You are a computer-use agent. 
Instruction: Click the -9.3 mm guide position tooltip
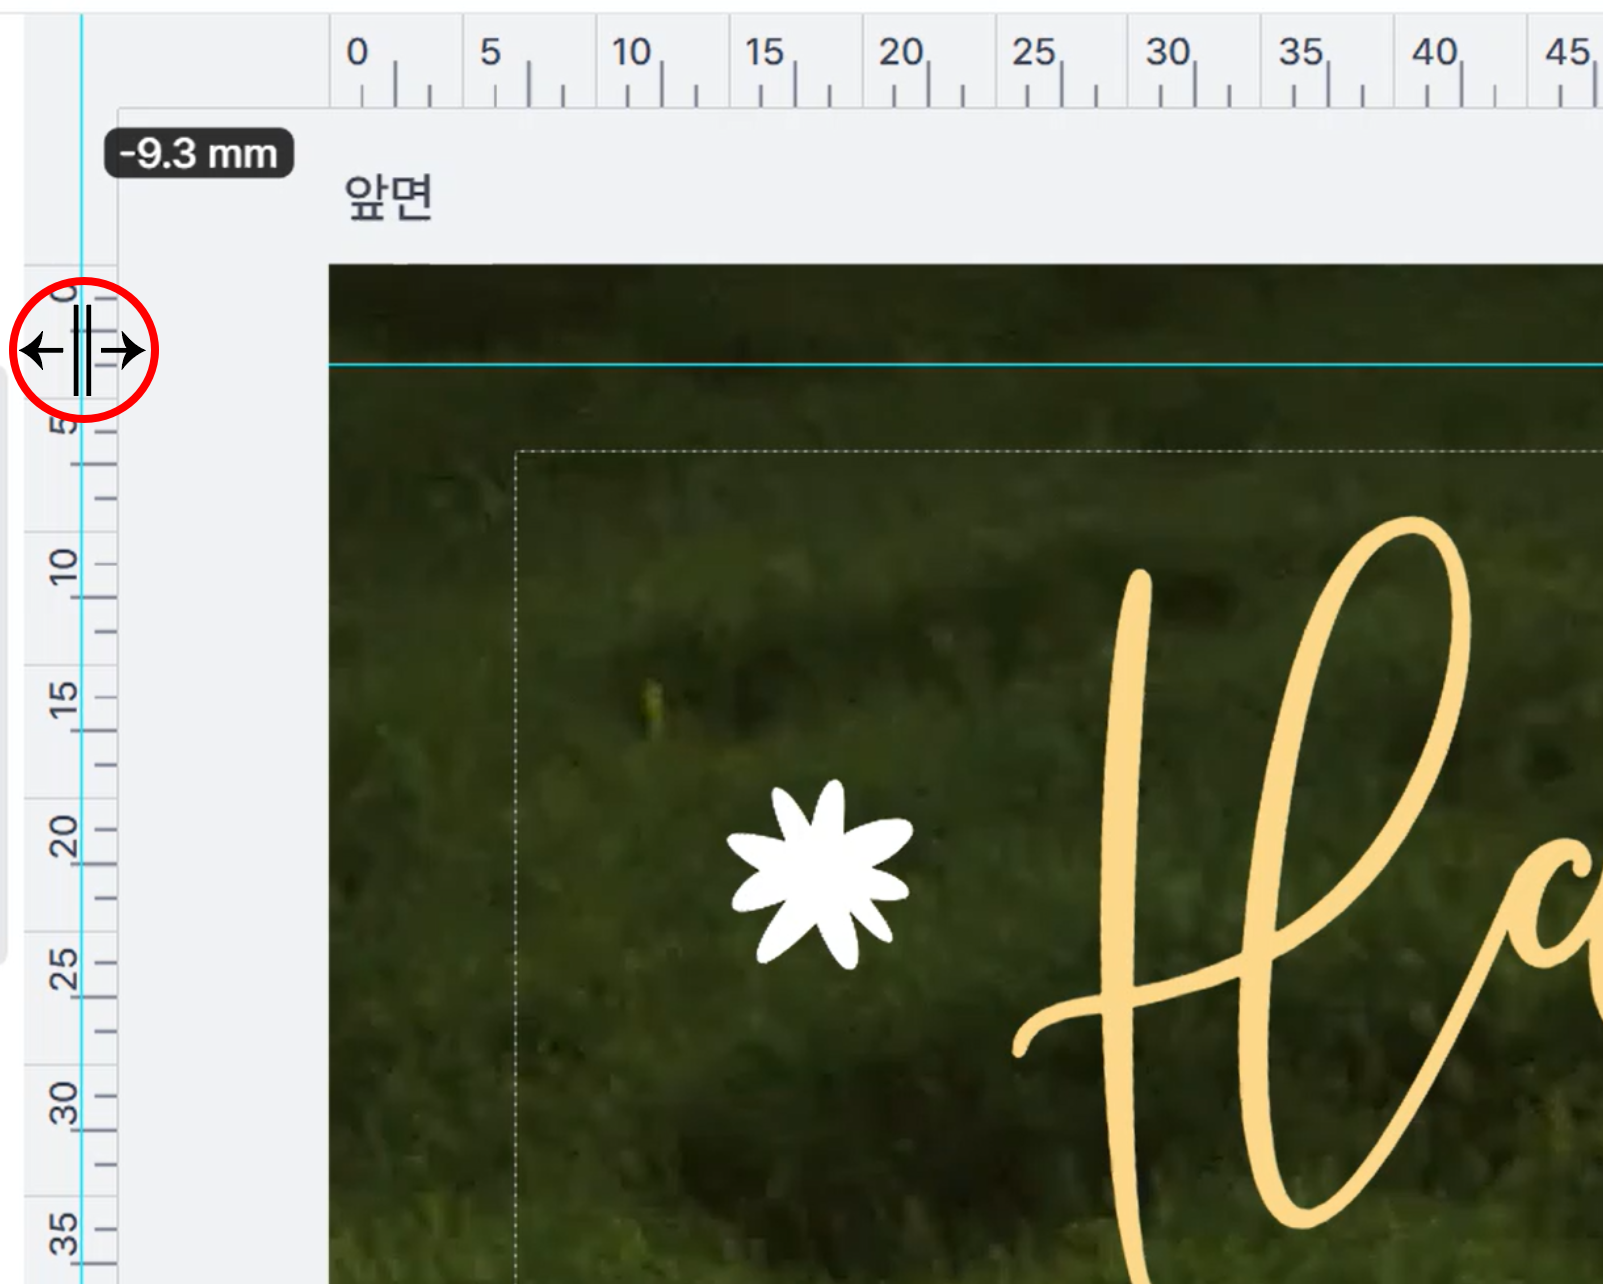(x=199, y=154)
